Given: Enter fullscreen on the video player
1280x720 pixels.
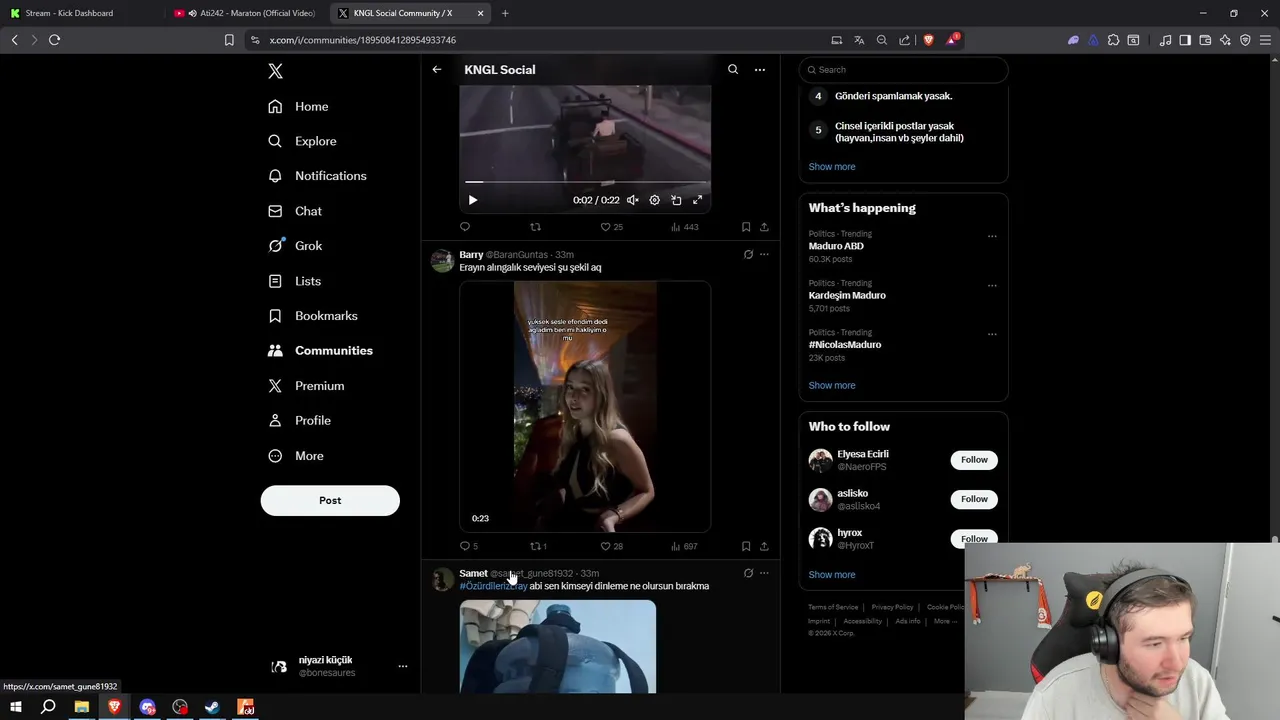Looking at the screenshot, I should (698, 200).
